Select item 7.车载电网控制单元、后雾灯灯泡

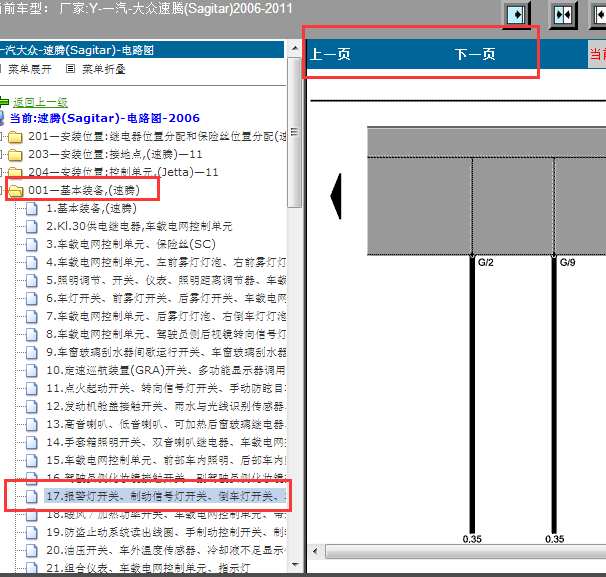tap(166, 316)
